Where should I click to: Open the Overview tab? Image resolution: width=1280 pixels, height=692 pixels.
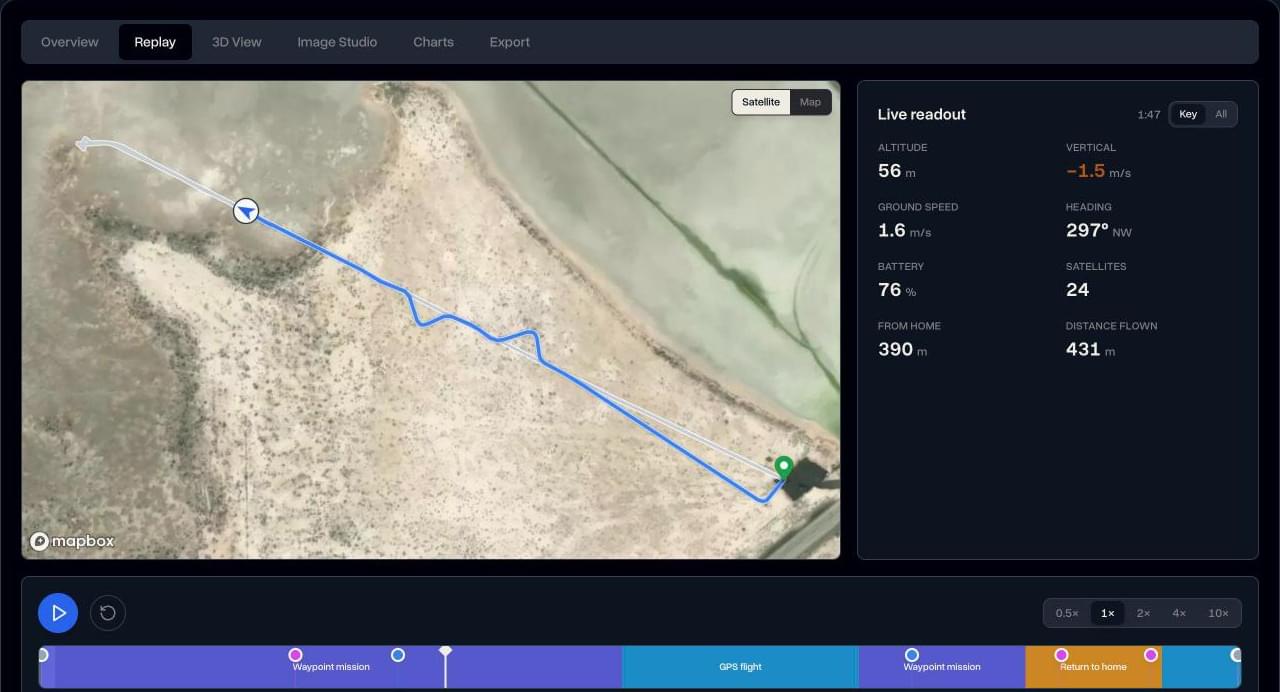click(70, 42)
